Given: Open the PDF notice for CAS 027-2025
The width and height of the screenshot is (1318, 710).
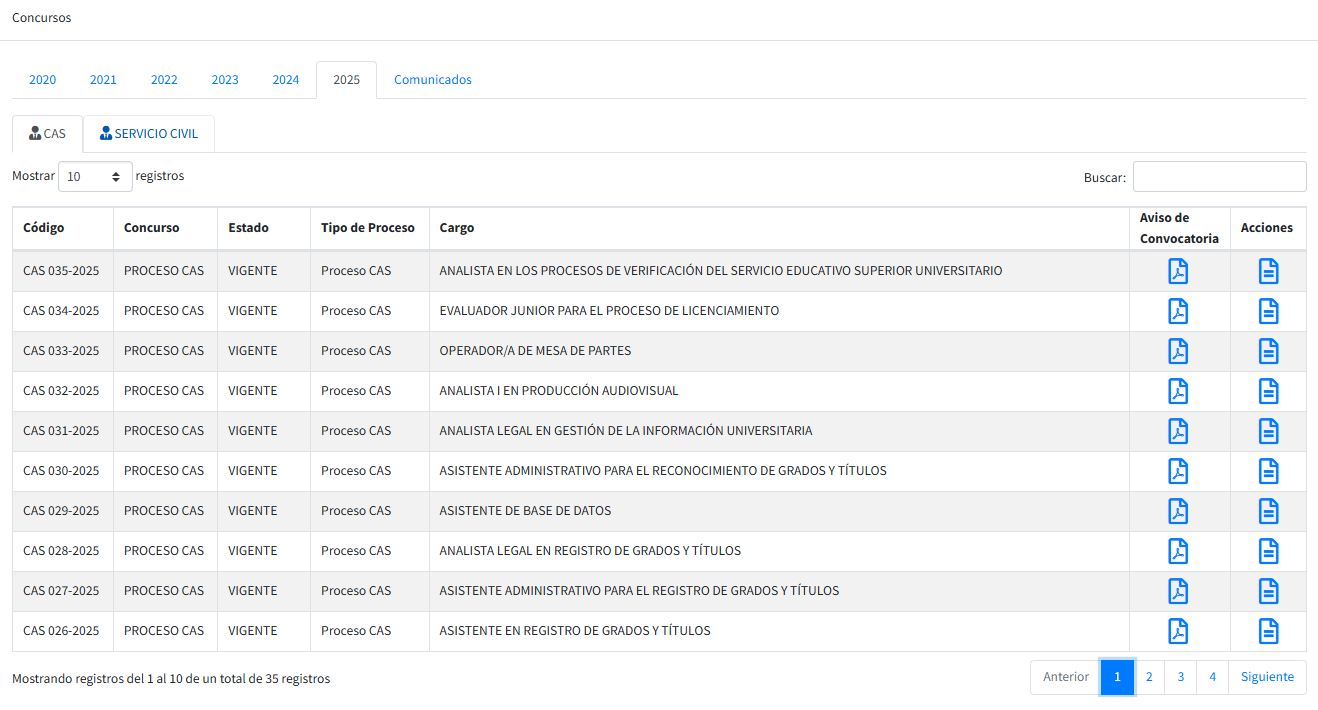Looking at the screenshot, I should tap(1179, 591).
